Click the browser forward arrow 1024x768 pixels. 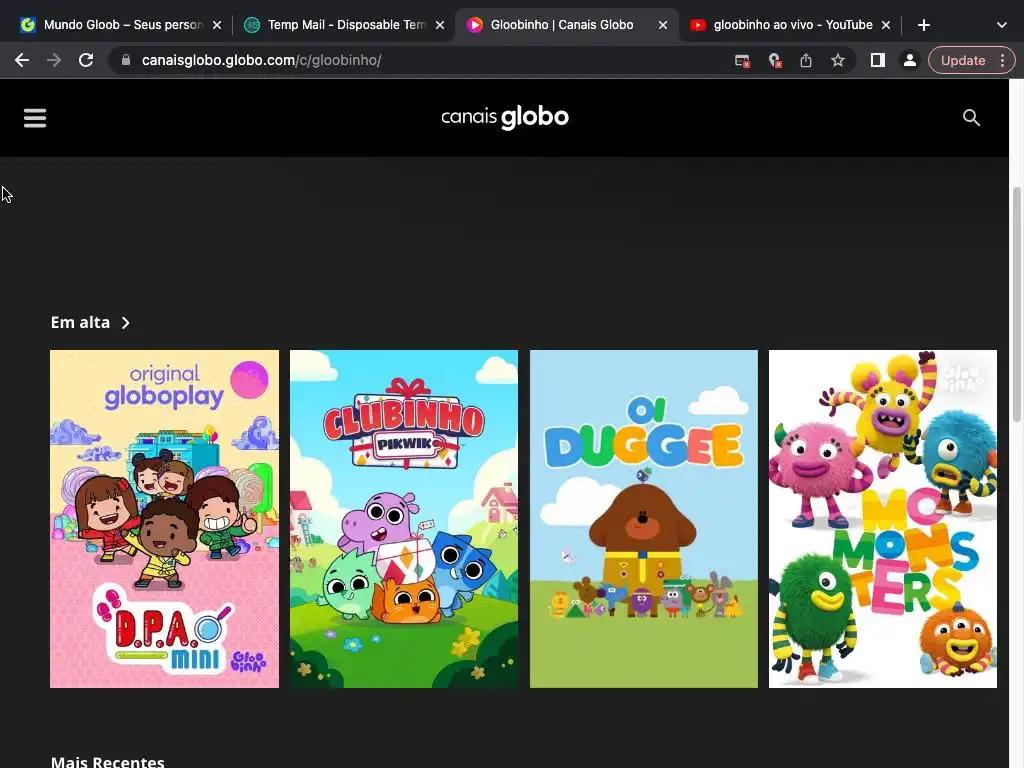[54, 61]
